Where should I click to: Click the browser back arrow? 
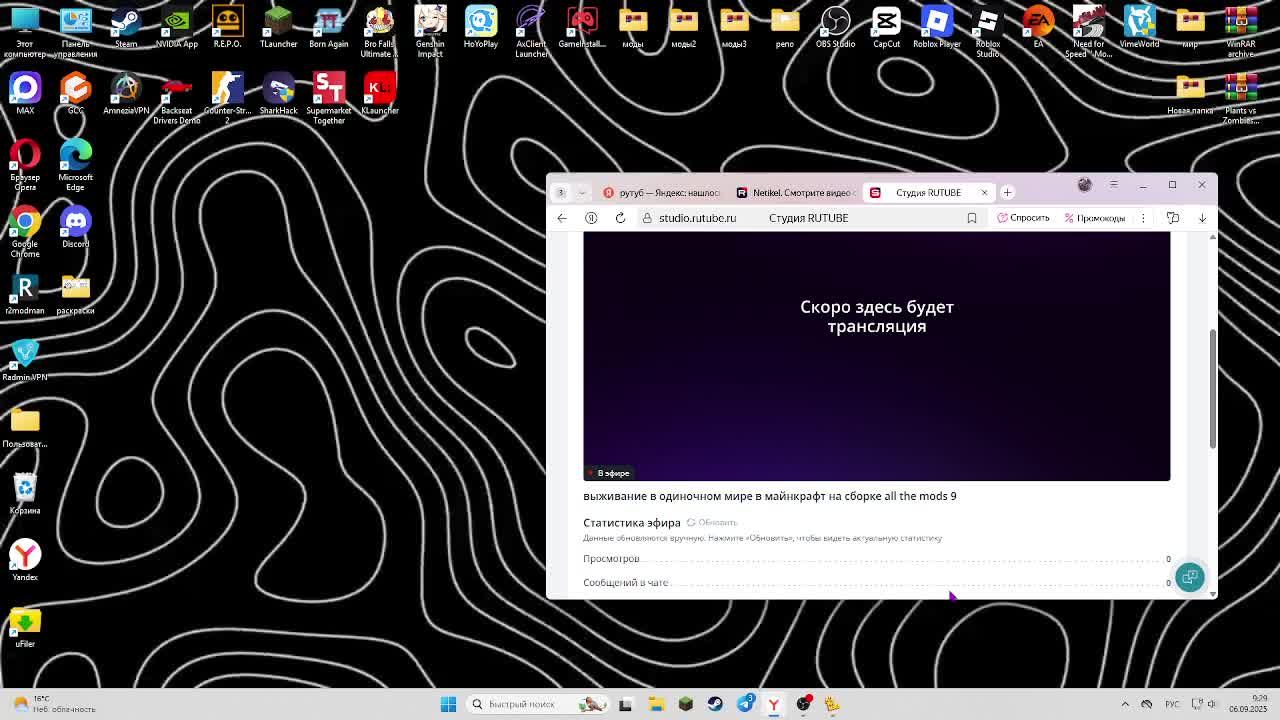[562, 218]
